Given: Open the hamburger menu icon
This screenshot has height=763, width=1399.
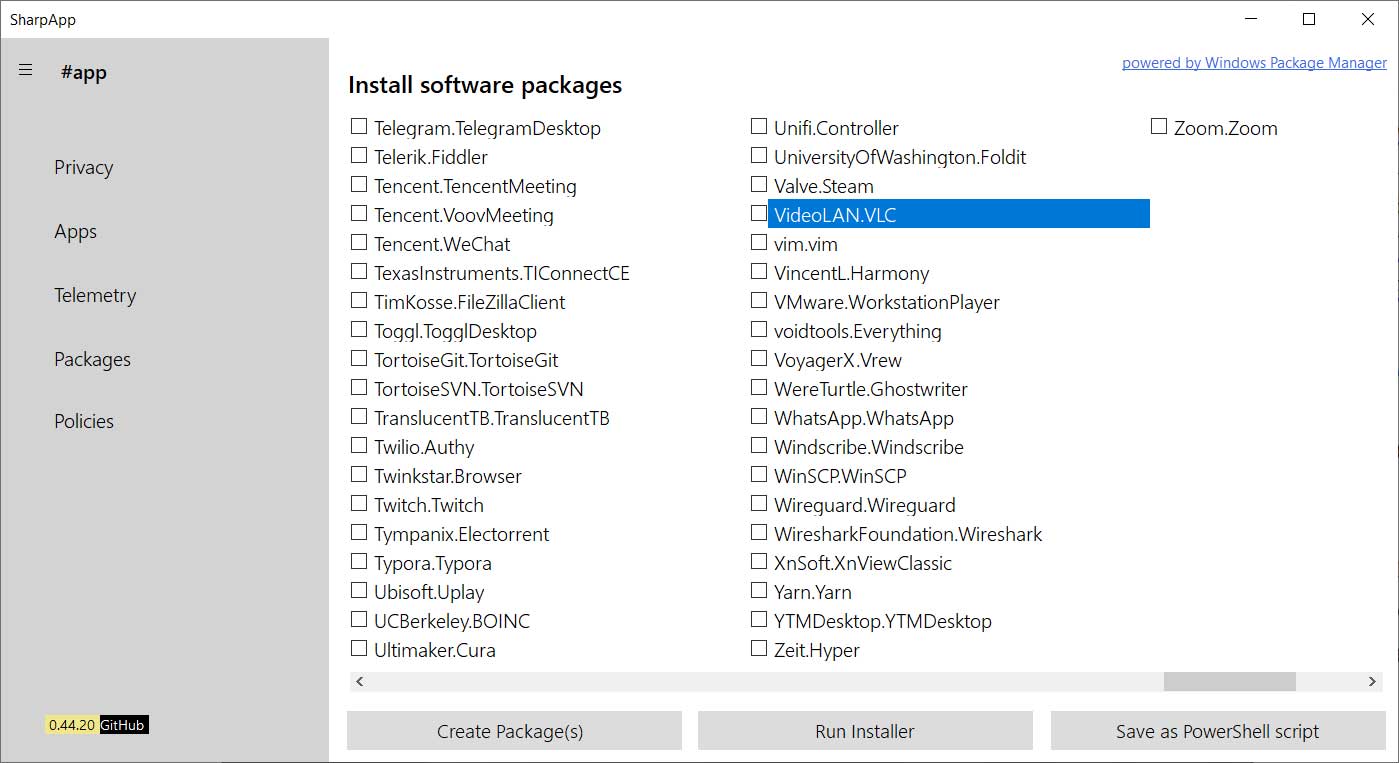Looking at the screenshot, I should coord(26,70).
